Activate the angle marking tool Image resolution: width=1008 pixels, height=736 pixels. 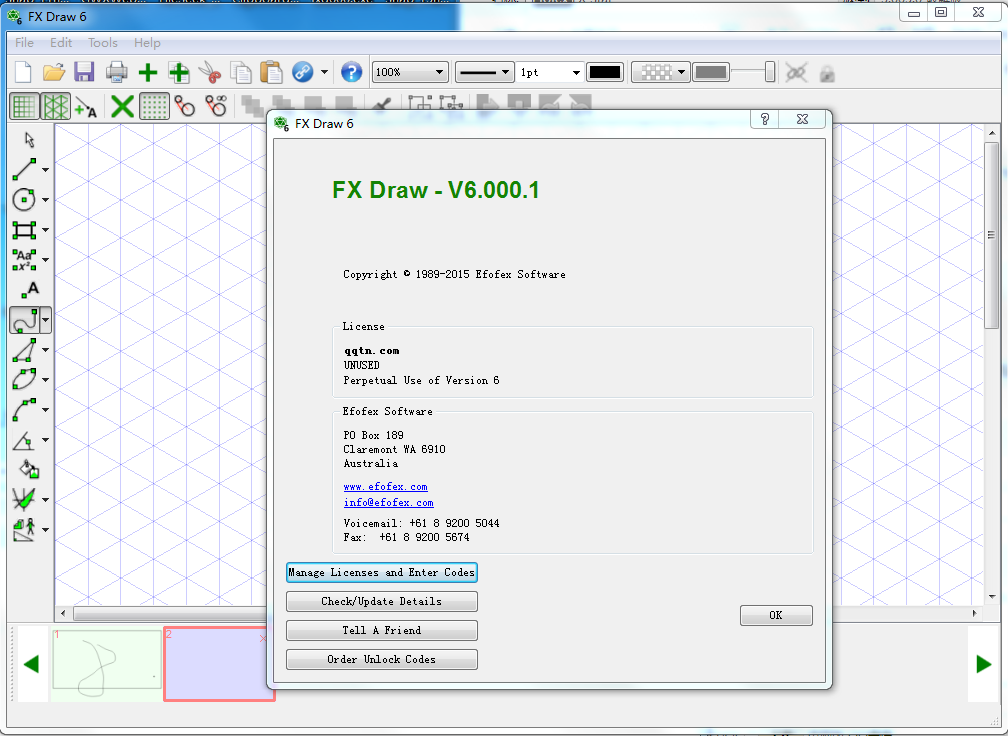pos(24,439)
